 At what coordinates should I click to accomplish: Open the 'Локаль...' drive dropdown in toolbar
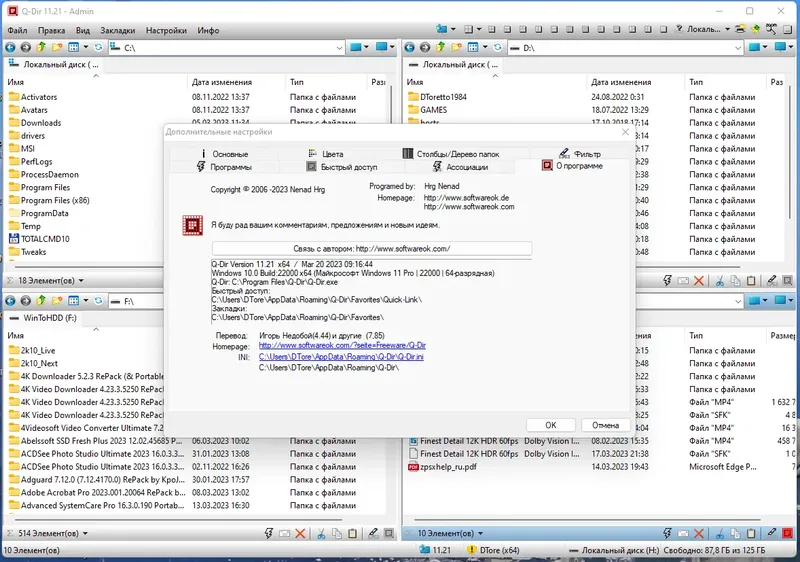click(728, 29)
